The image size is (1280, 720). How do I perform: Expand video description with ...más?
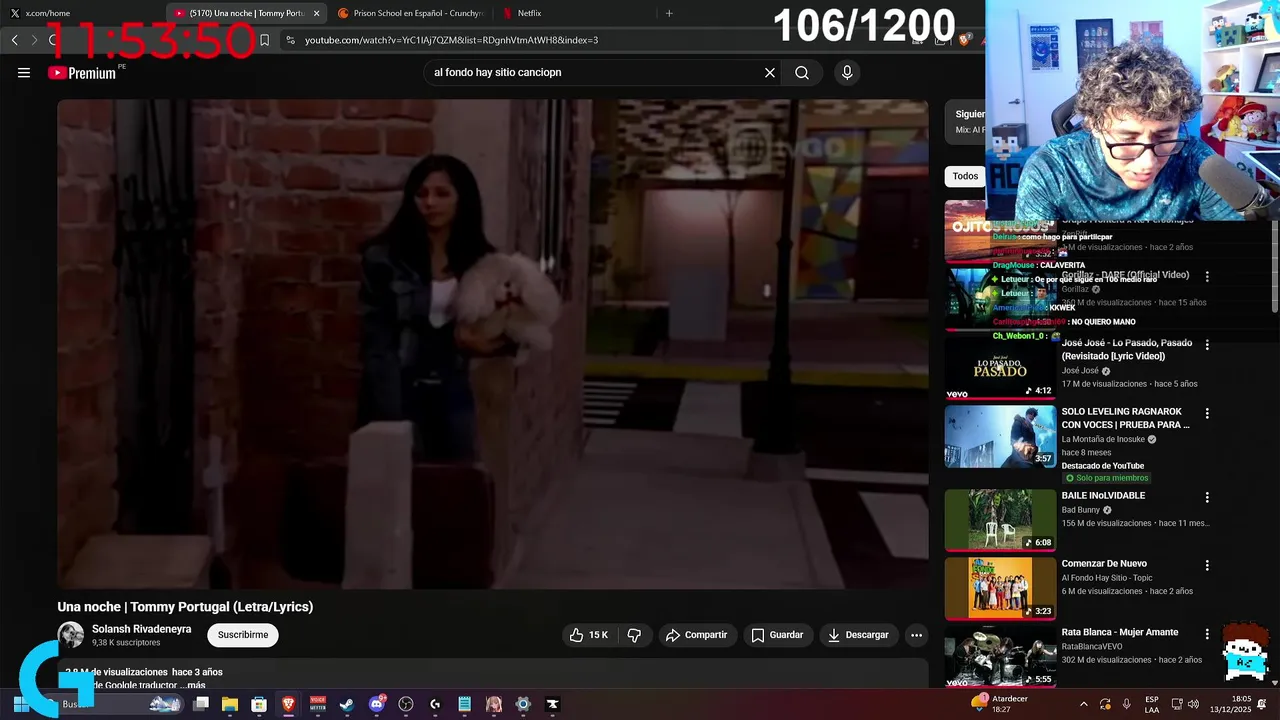tap(194, 685)
